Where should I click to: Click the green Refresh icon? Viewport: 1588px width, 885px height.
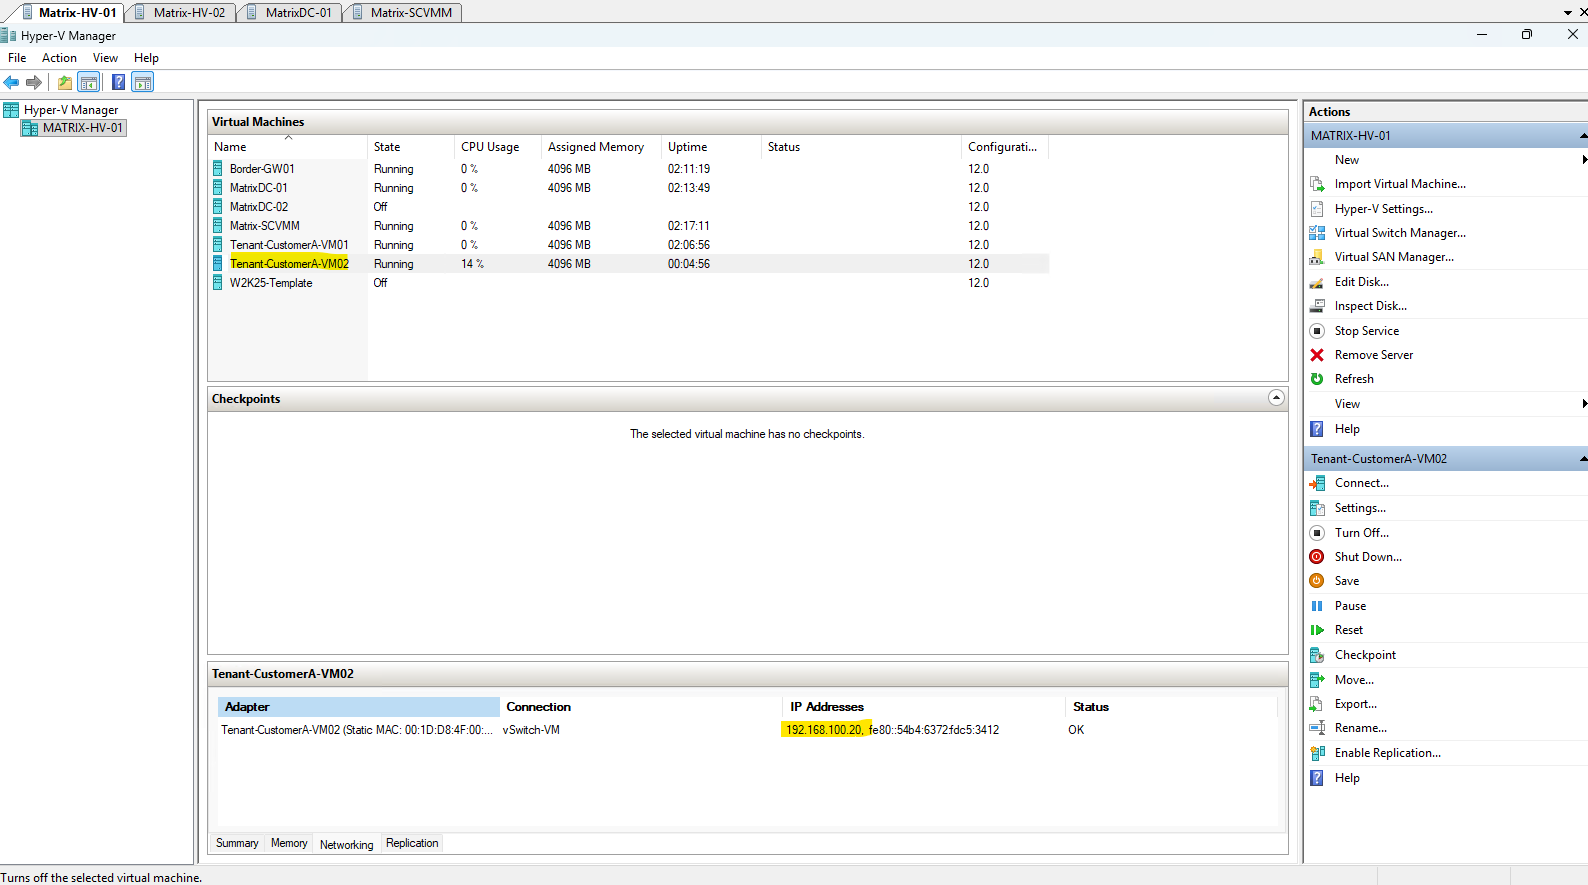point(1317,379)
